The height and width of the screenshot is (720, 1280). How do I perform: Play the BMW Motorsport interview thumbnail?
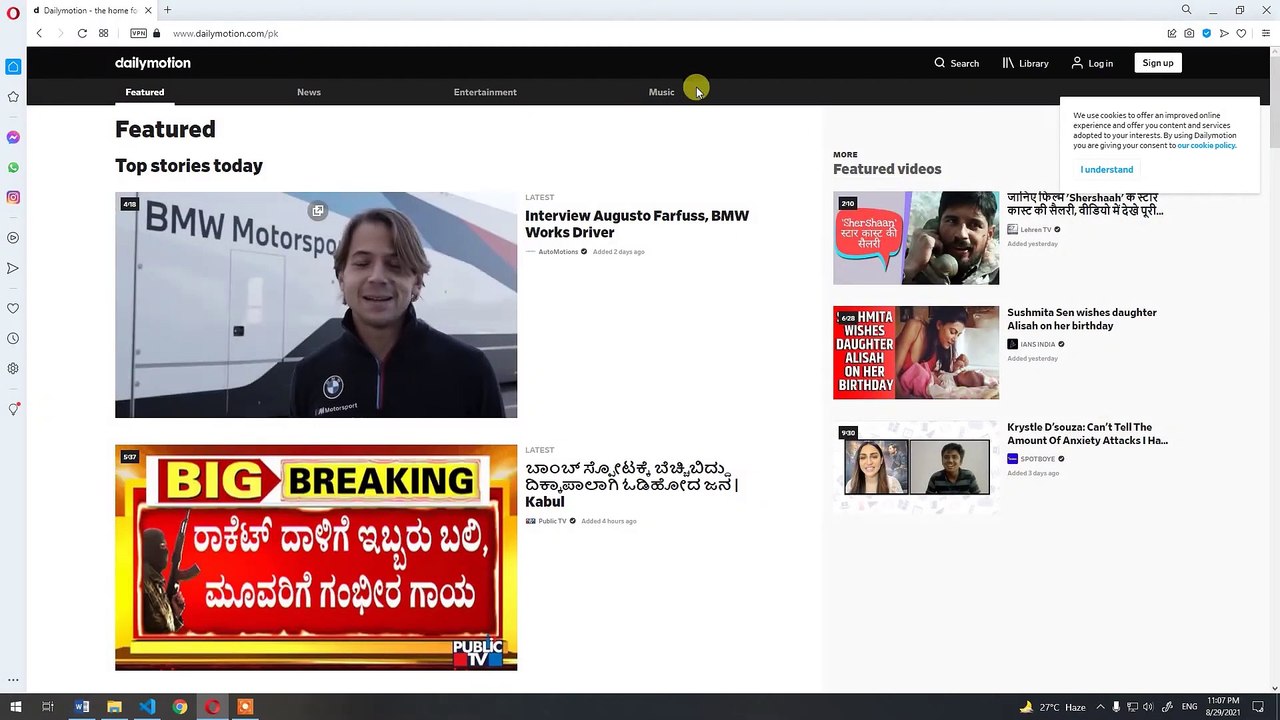click(x=316, y=305)
